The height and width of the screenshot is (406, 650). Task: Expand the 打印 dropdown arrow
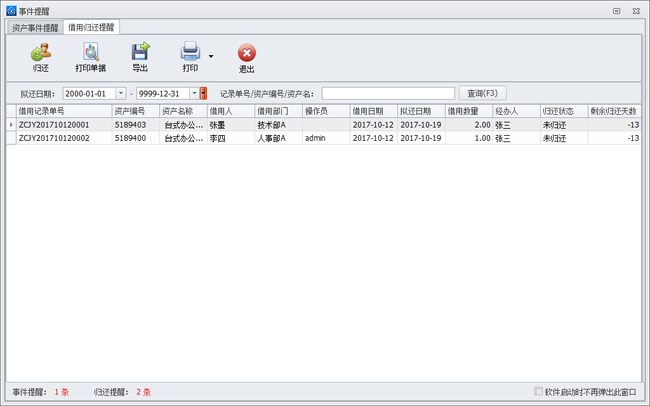(x=211, y=56)
